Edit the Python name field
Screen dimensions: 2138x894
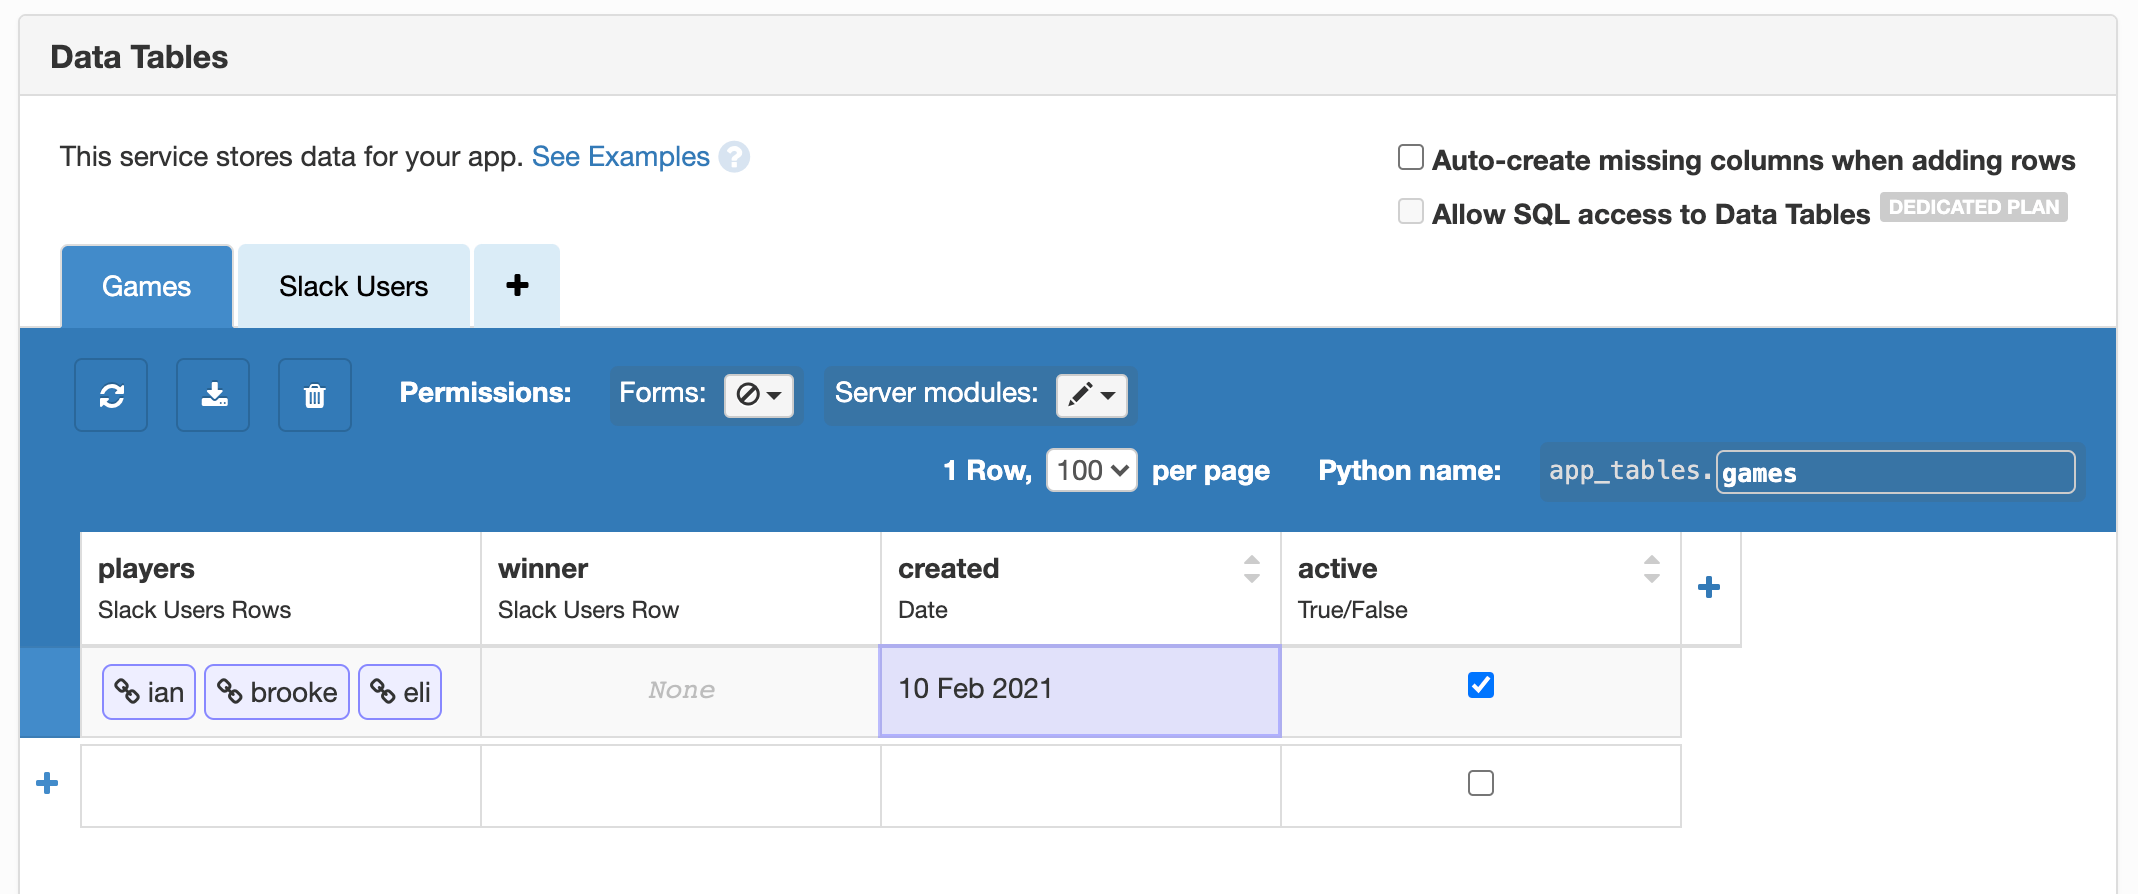pos(1894,472)
